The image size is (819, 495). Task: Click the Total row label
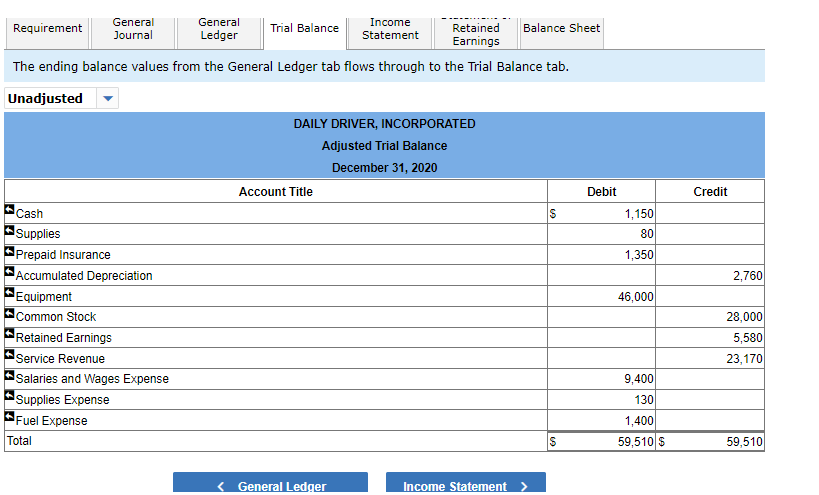coord(19,441)
